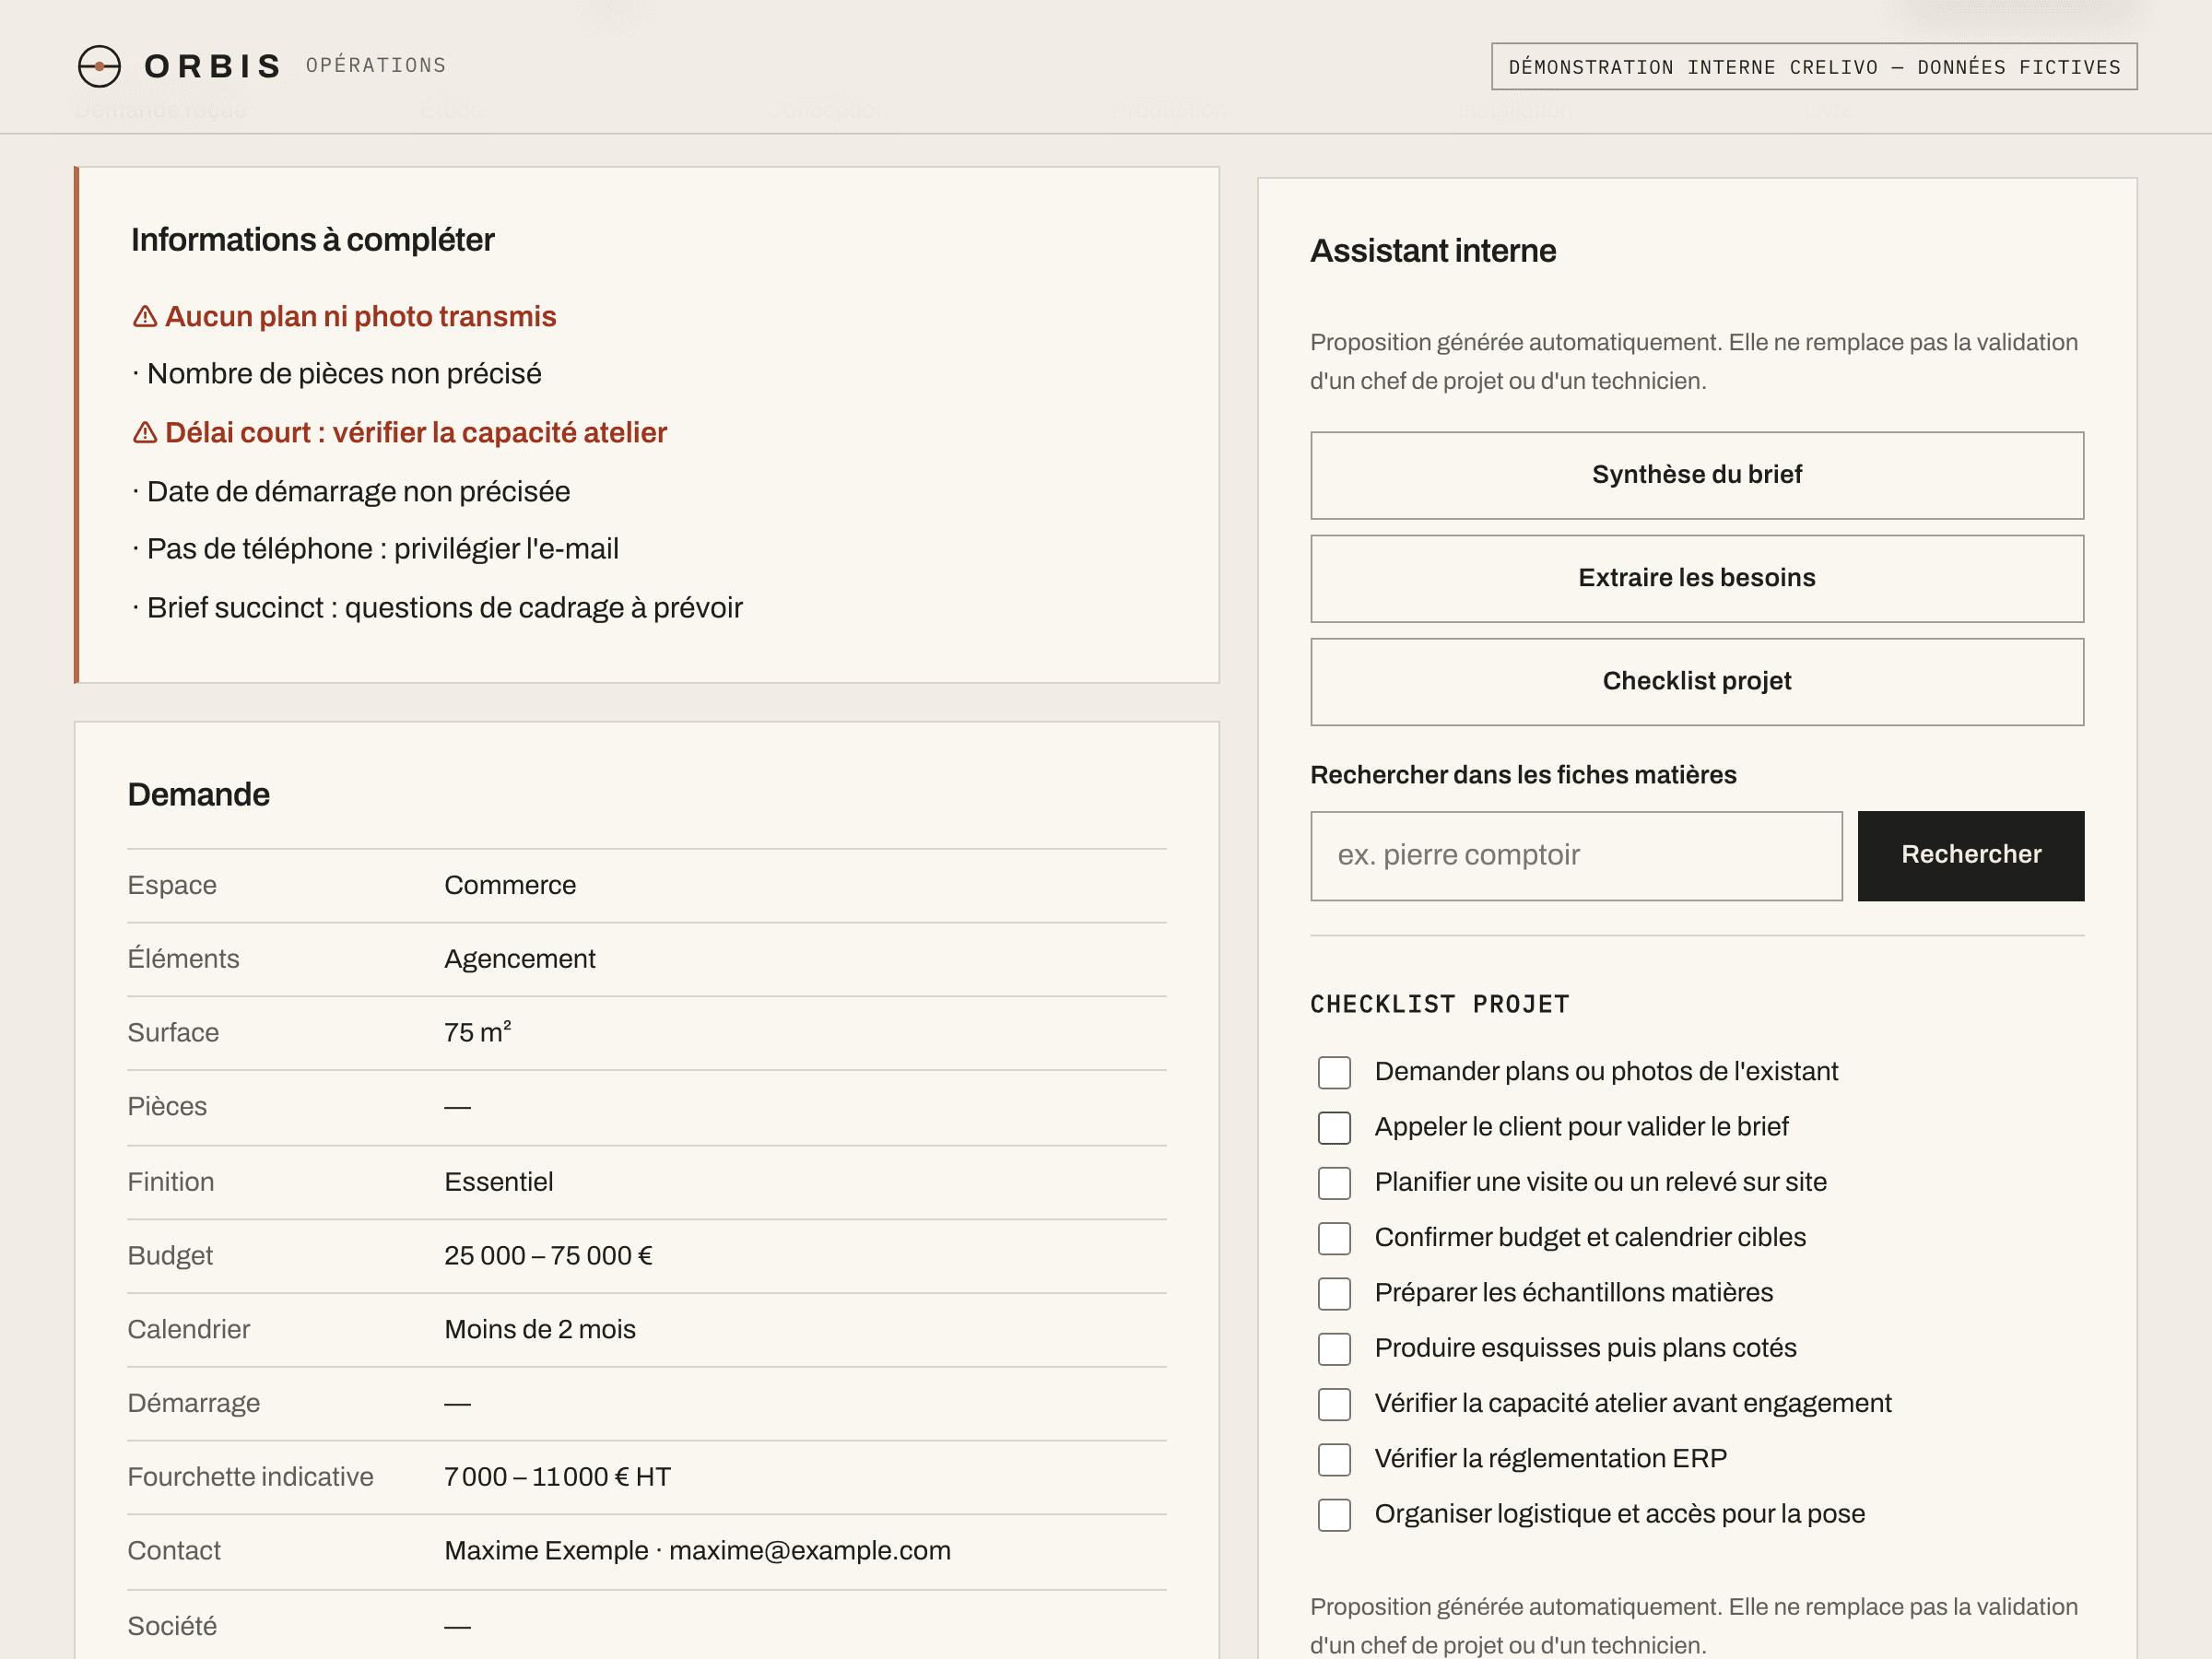The height and width of the screenshot is (1659, 2212).
Task: Check 'Demander plans ou photos de l'existant'
Action: 1334,1072
